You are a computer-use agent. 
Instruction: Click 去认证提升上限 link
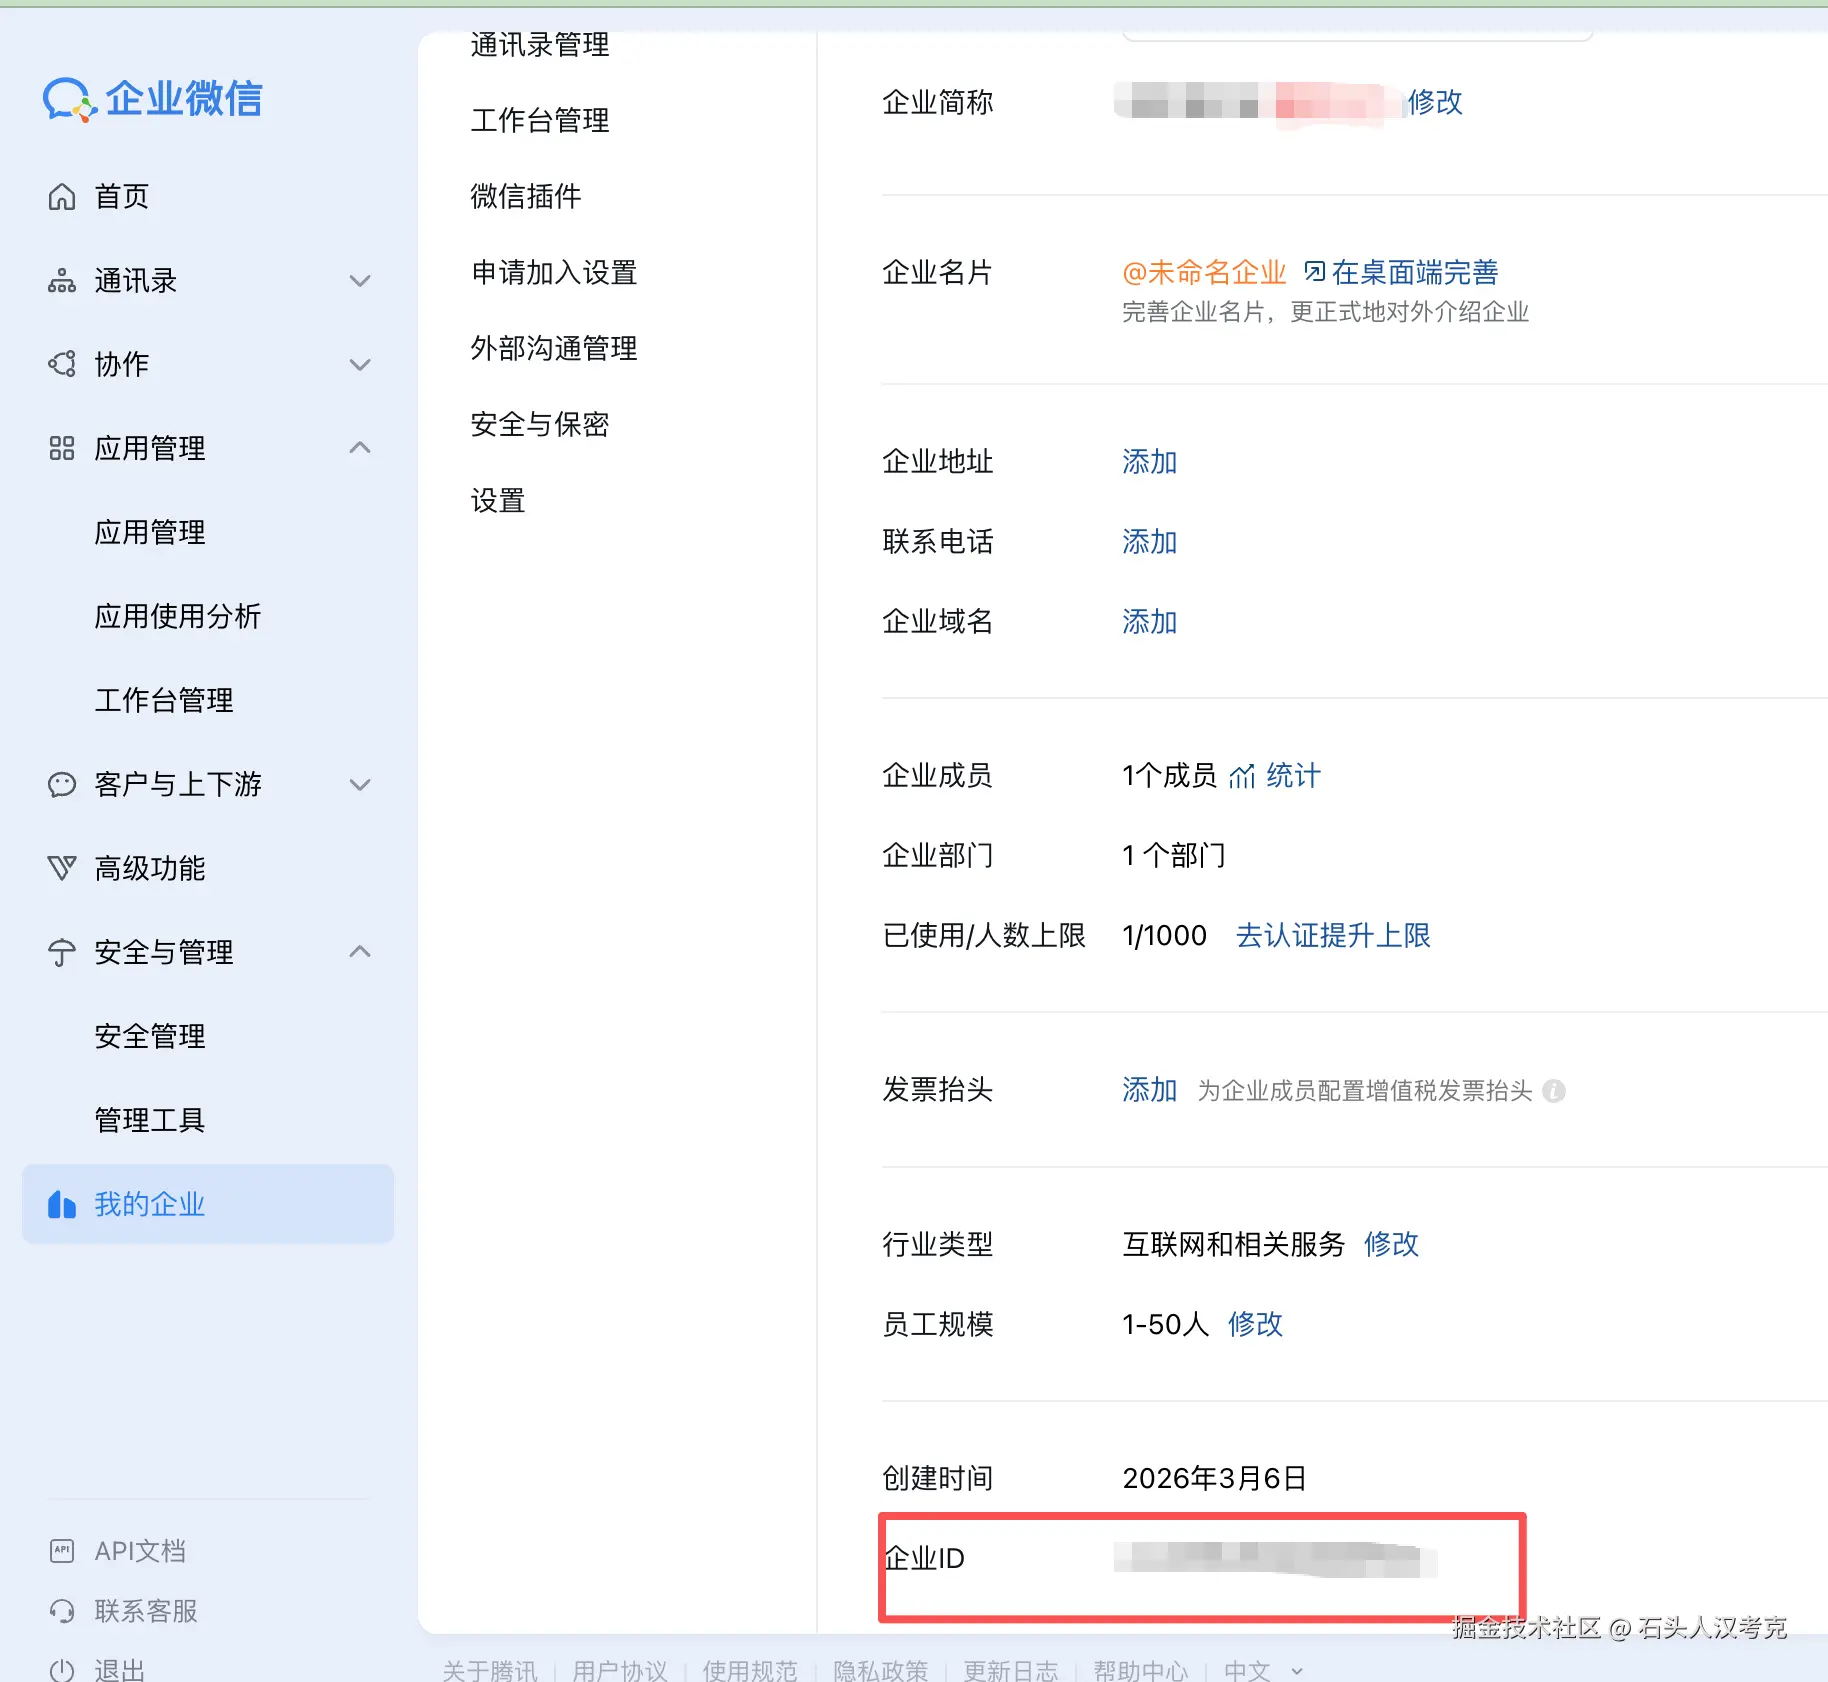[x=1333, y=936]
